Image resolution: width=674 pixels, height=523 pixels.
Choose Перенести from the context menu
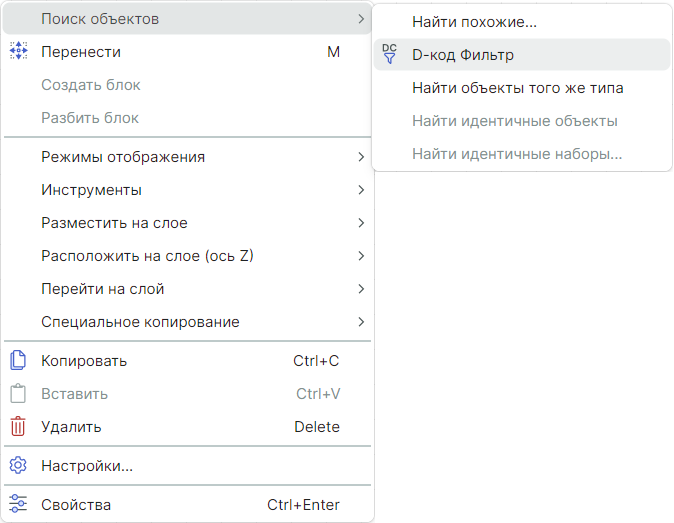pyautogui.click(x=81, y=52)
